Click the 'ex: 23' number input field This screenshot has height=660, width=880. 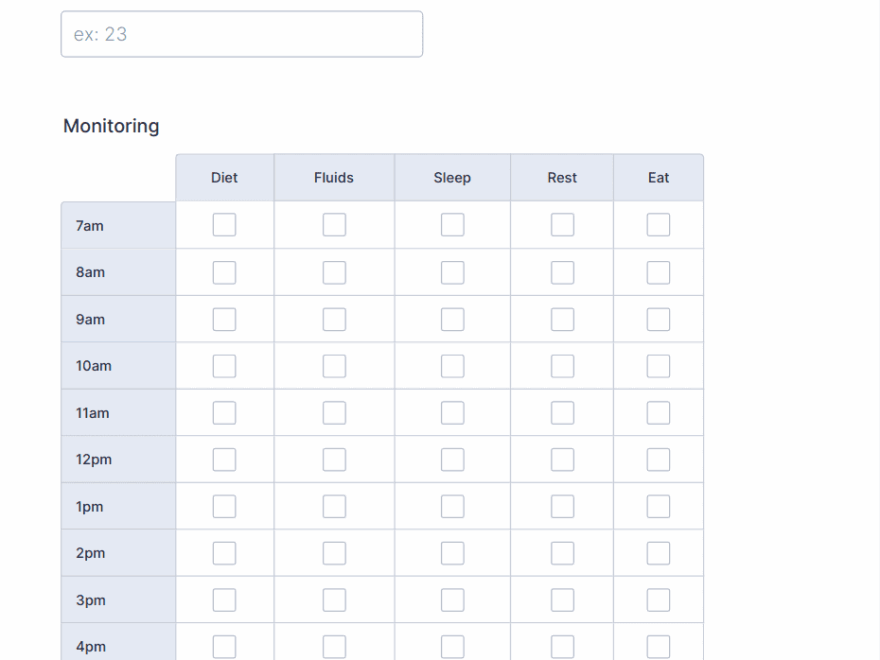point(241,34)
